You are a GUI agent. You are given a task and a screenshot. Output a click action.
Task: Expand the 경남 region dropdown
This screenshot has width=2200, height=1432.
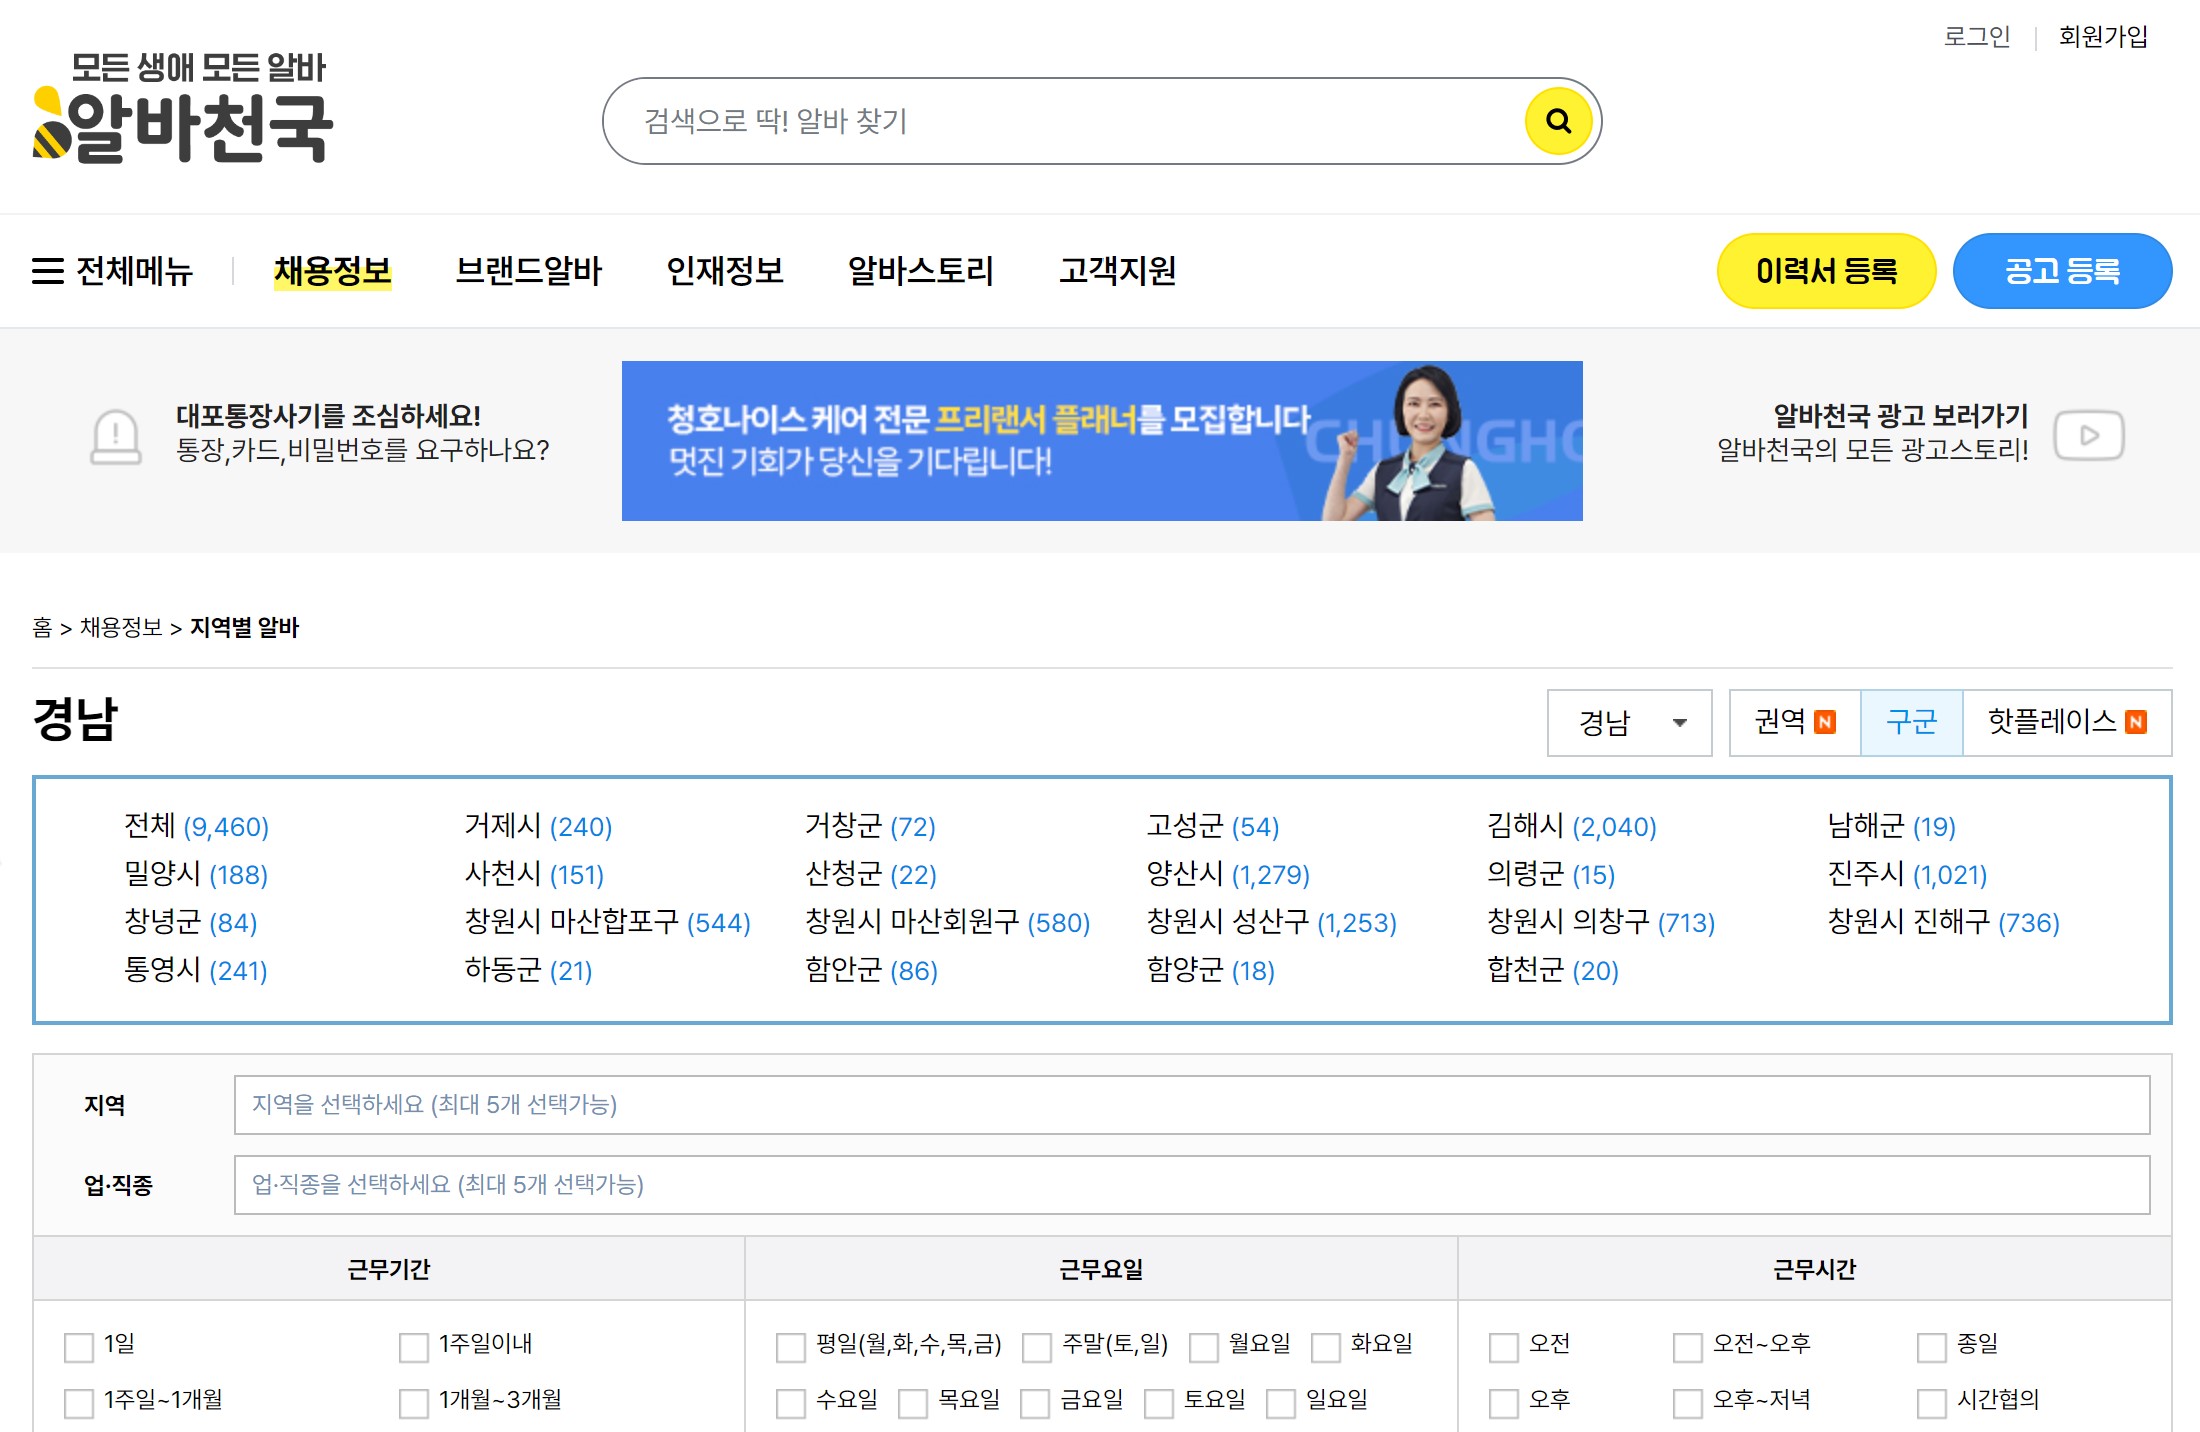[x=1629, y=722]
